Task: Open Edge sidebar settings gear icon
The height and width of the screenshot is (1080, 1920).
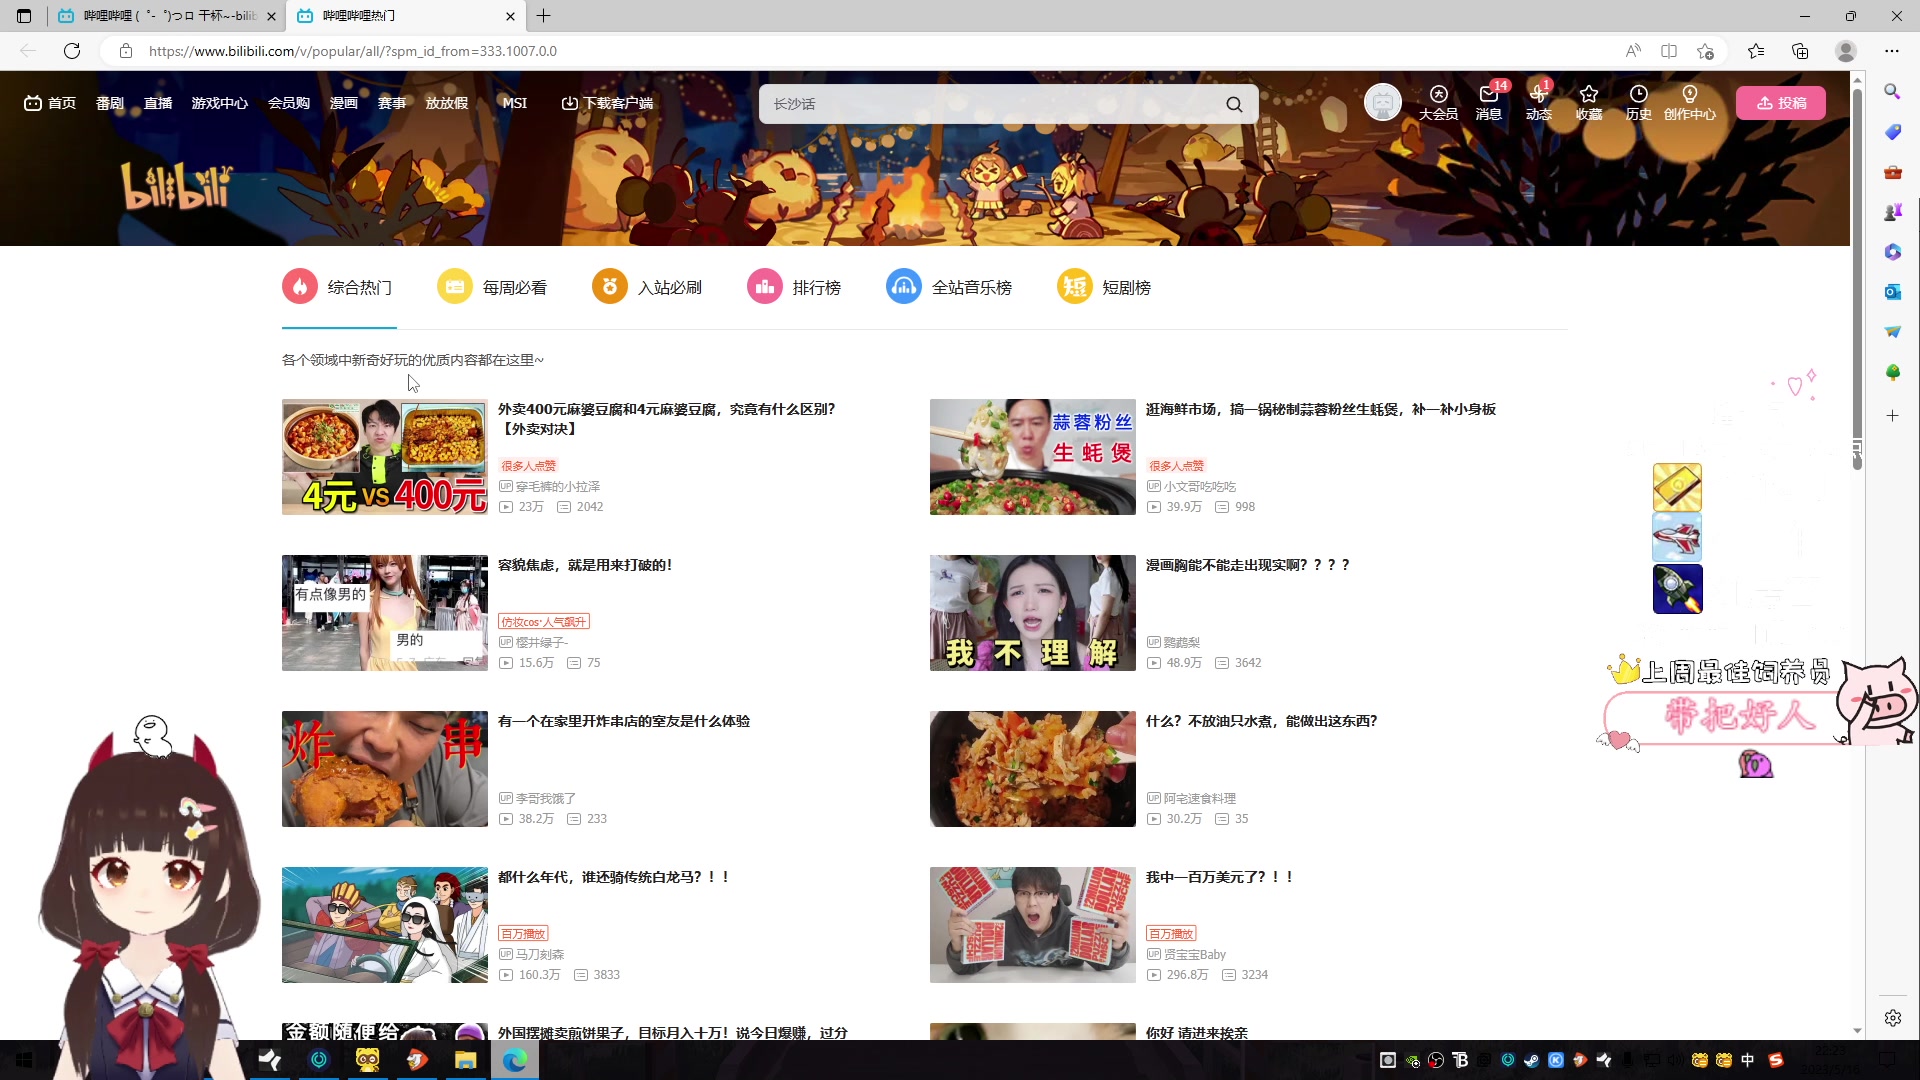Action: (1893, 1018)
